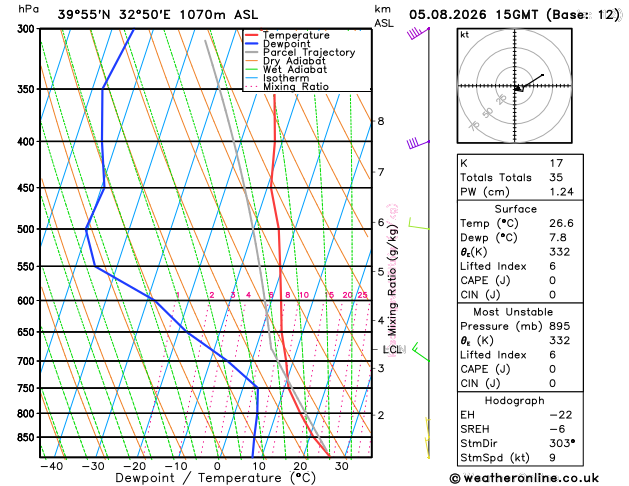The image size is (629, 486).
Task: Click the surface Temp value 26.6
Action: (x=562, y=223)
